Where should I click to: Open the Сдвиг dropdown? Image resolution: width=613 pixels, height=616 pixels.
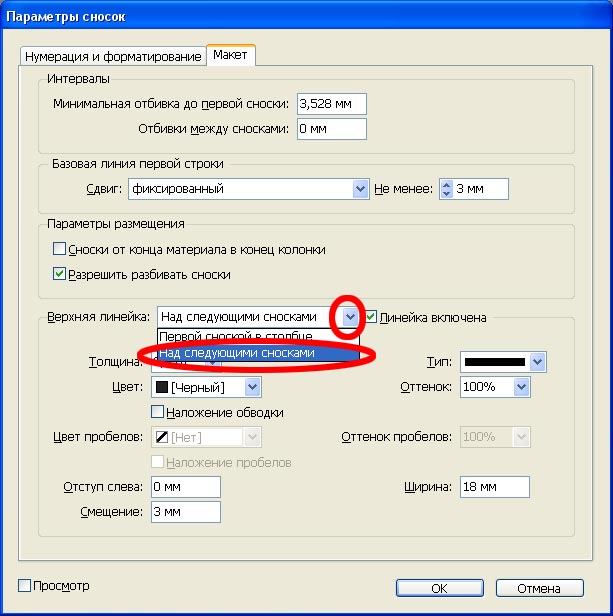click(x=360, y=189)
